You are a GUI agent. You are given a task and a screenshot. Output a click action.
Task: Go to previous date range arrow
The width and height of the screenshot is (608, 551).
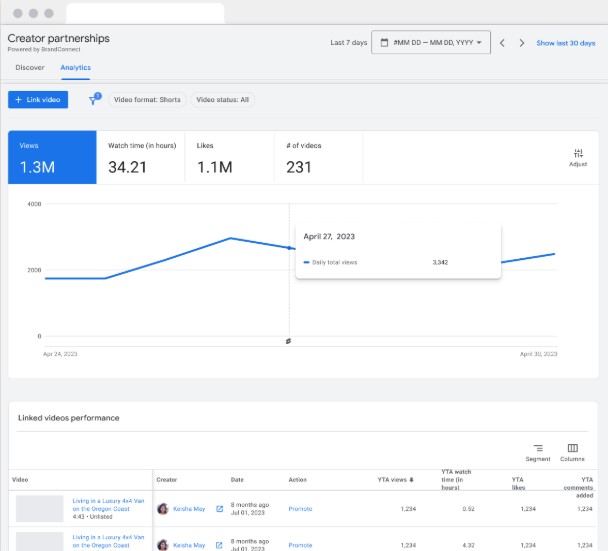tap(502, 43)
